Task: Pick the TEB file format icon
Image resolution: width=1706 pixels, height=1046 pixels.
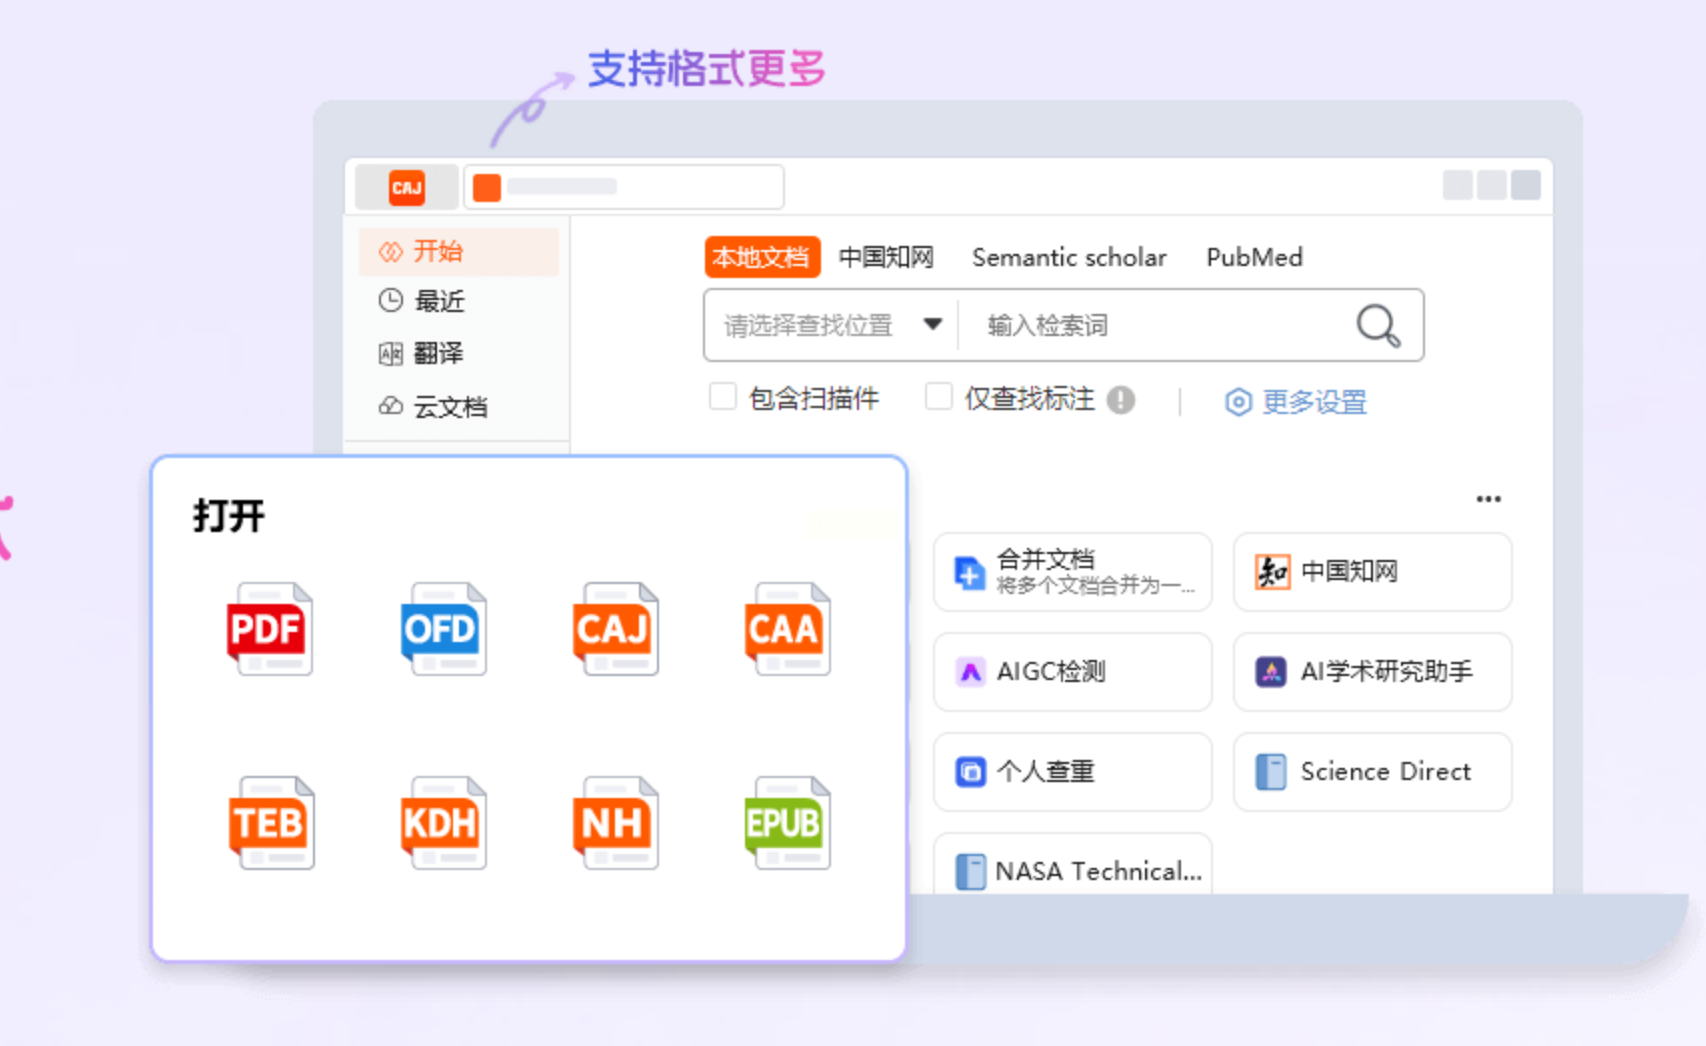Action: (270, 823)
